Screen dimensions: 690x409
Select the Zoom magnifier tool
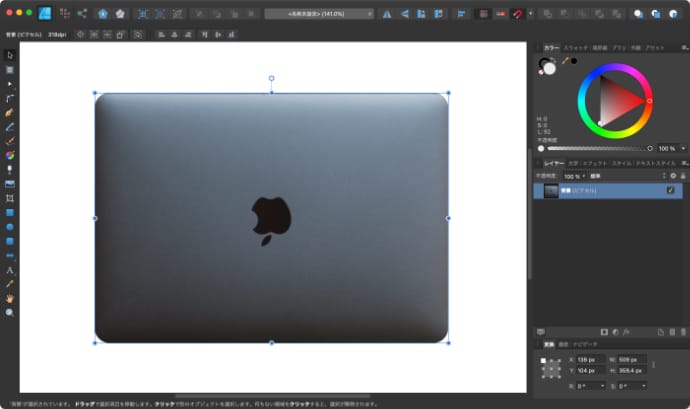[x=10, y=312]
